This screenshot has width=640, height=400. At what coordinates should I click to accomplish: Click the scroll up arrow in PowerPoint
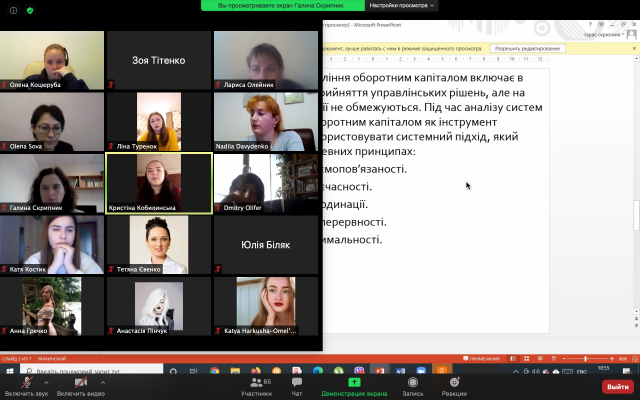[636, 59]
